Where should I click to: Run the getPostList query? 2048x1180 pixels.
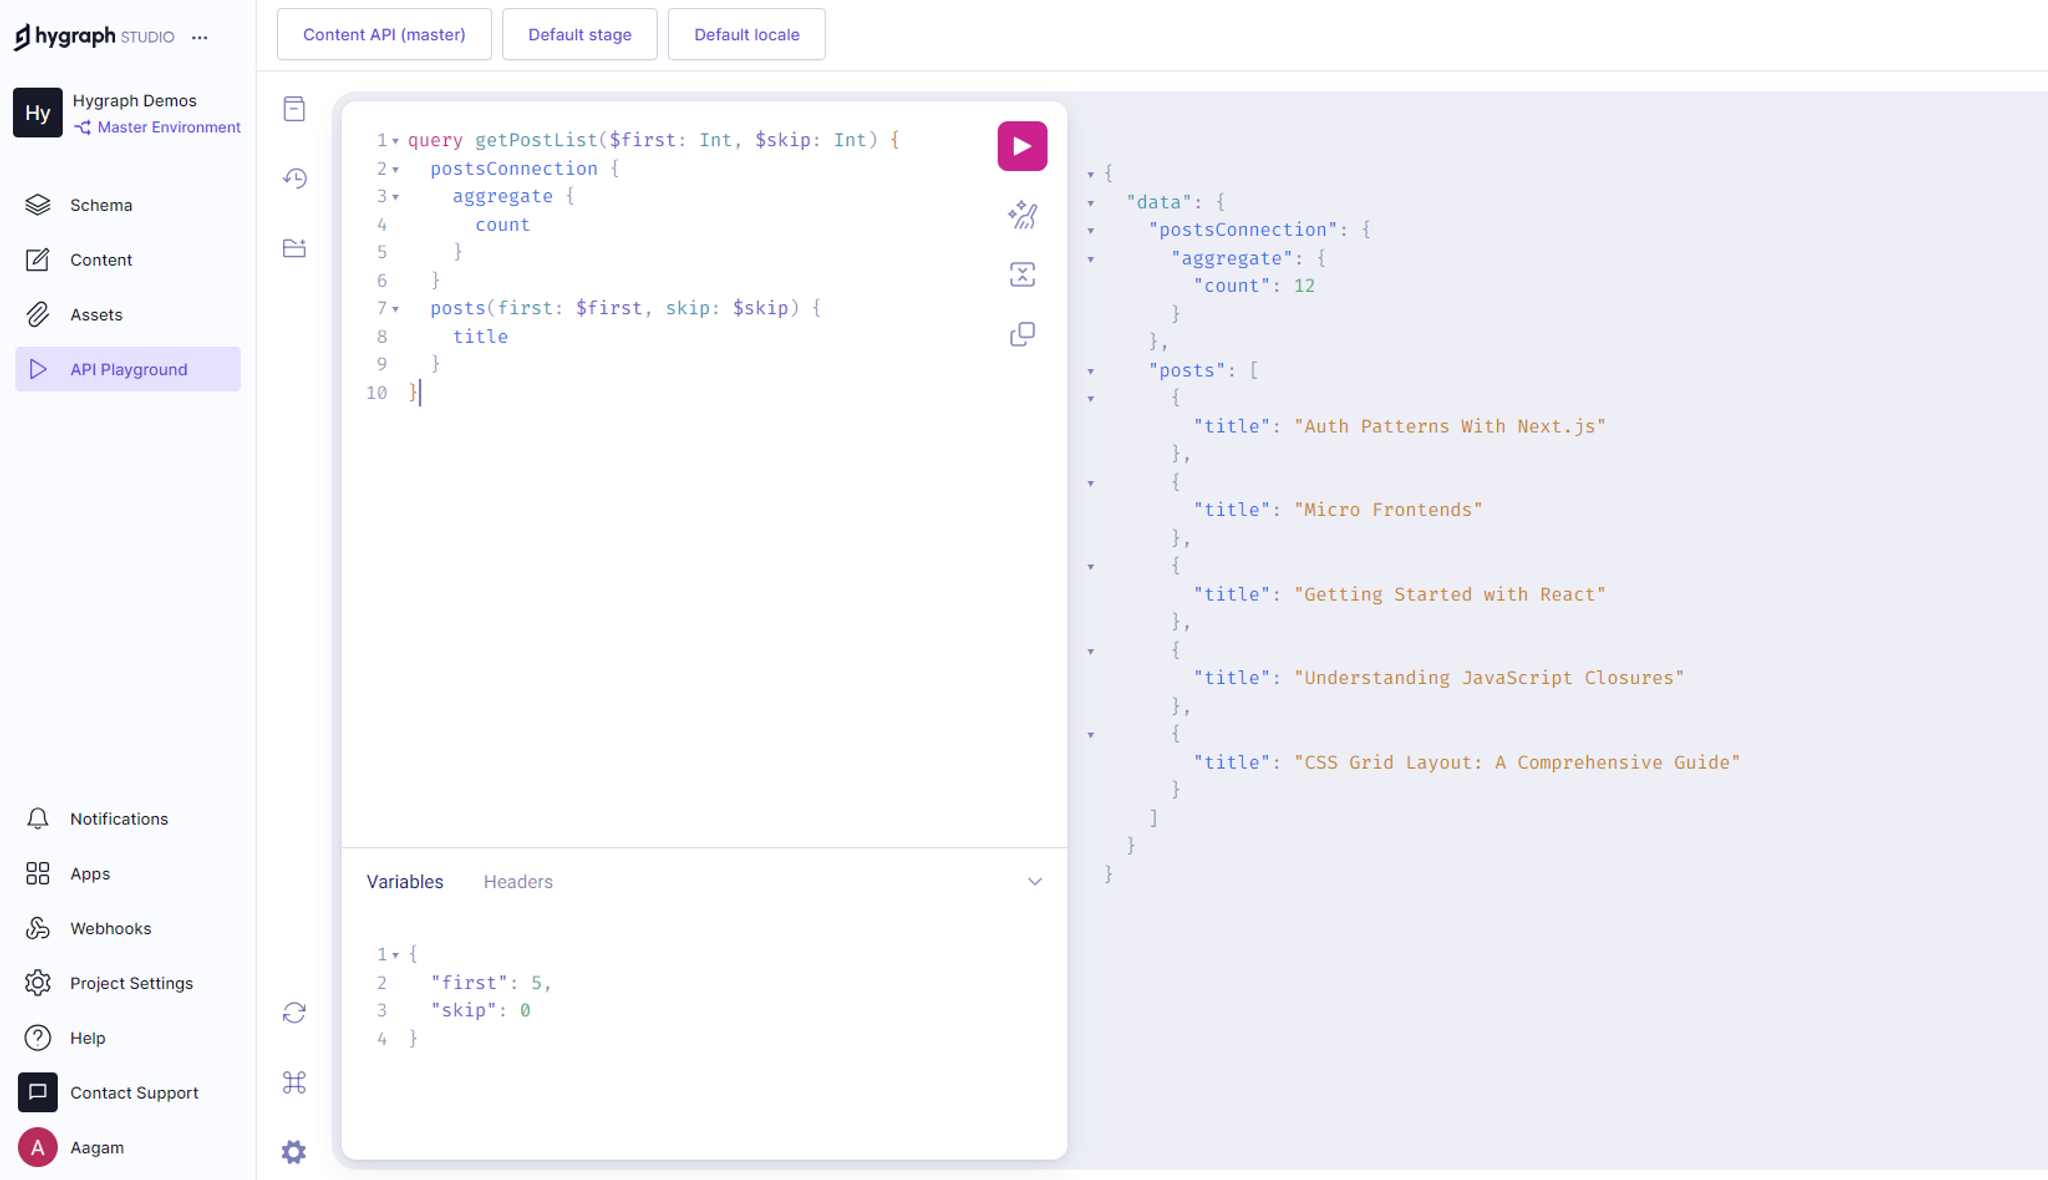tap(1022, 146)
